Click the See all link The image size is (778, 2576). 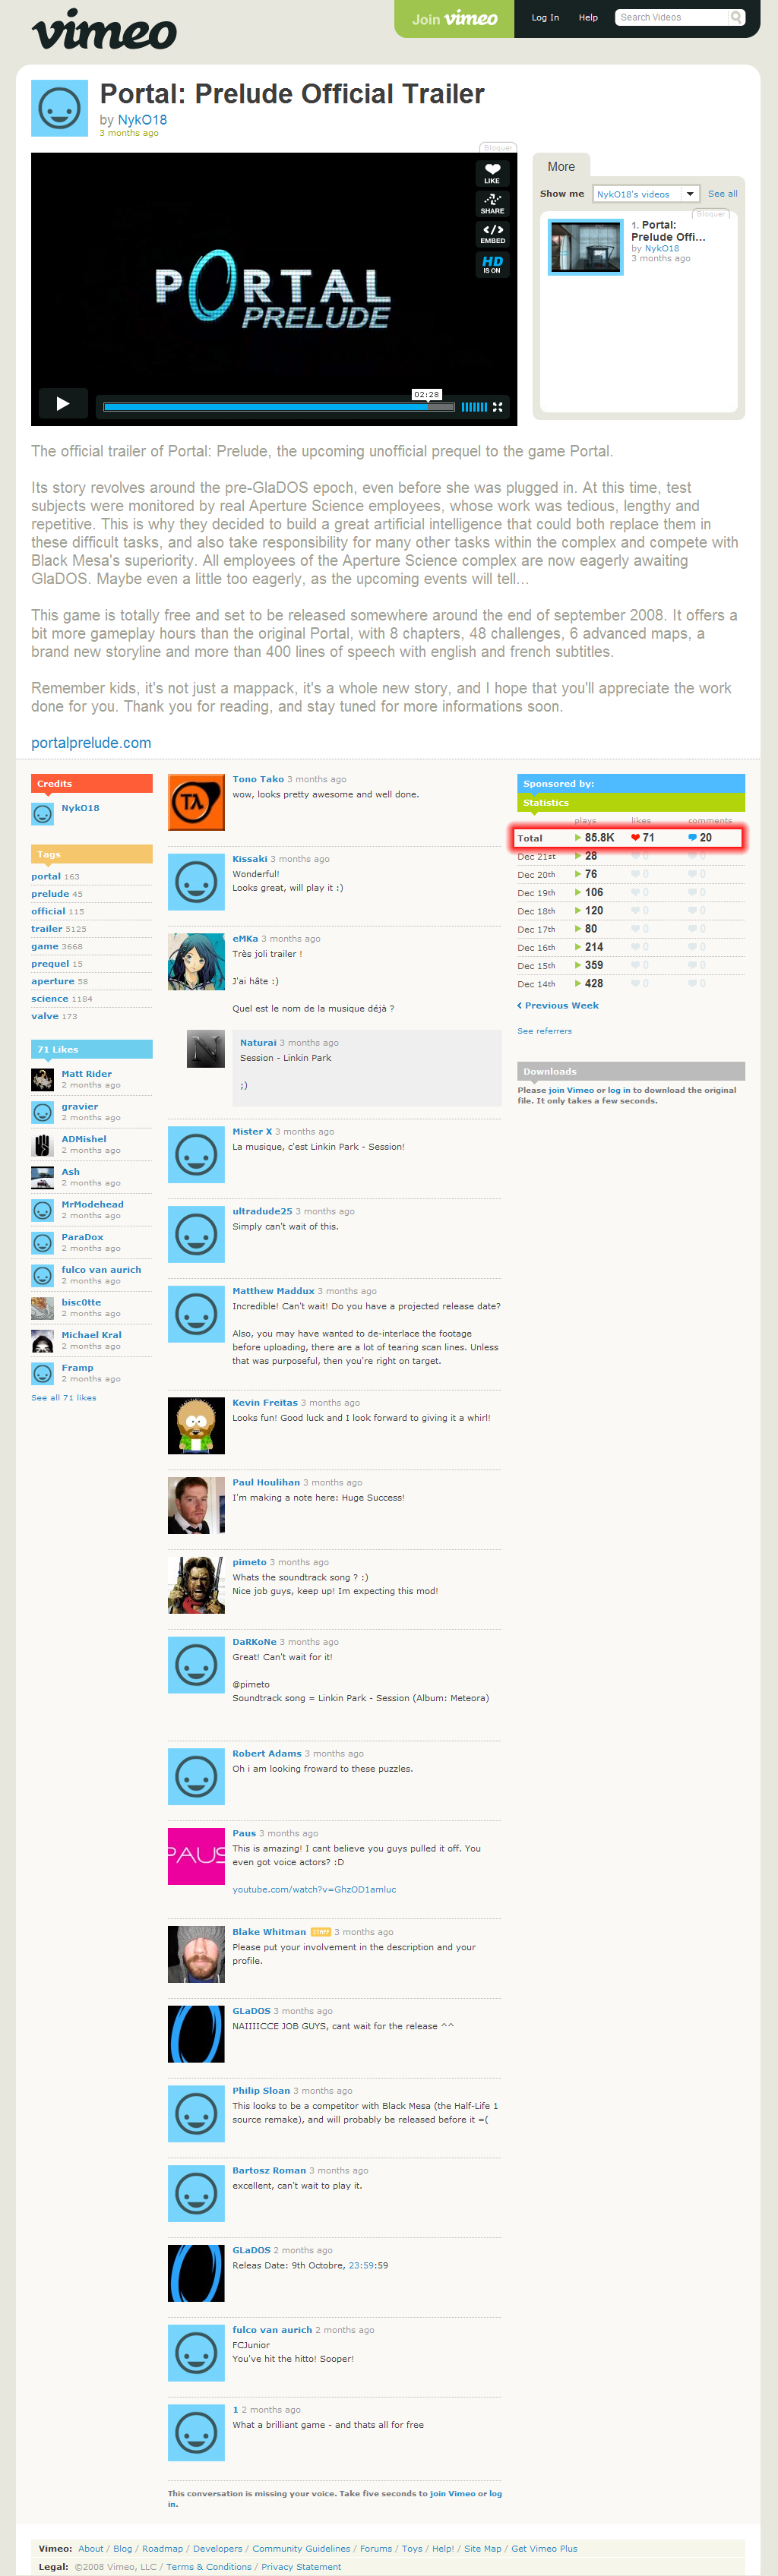click(x=723, y=194)
